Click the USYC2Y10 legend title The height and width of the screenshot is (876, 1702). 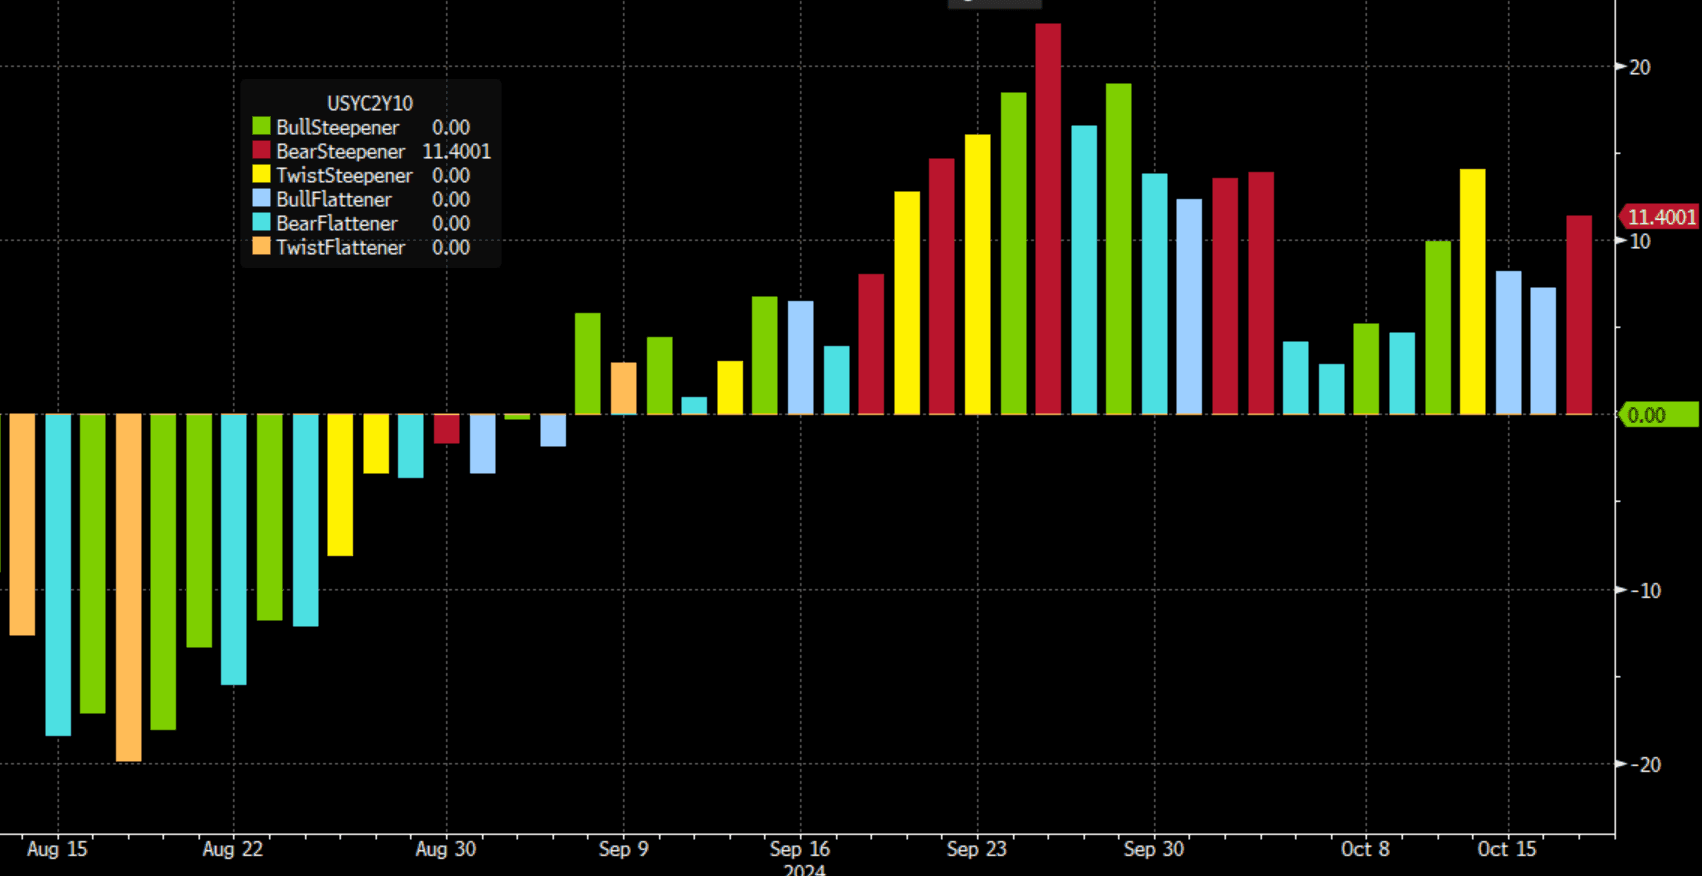(369, 103)
